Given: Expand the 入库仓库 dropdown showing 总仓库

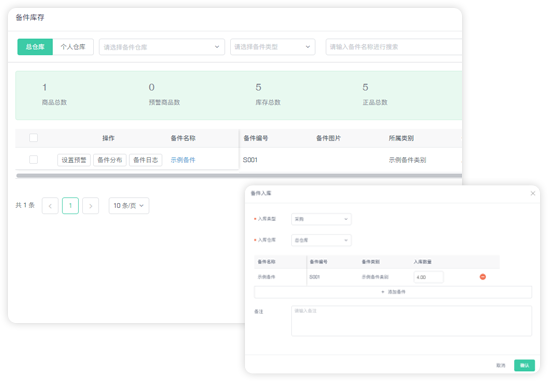Looking at the screenshot, I should 321,240.
